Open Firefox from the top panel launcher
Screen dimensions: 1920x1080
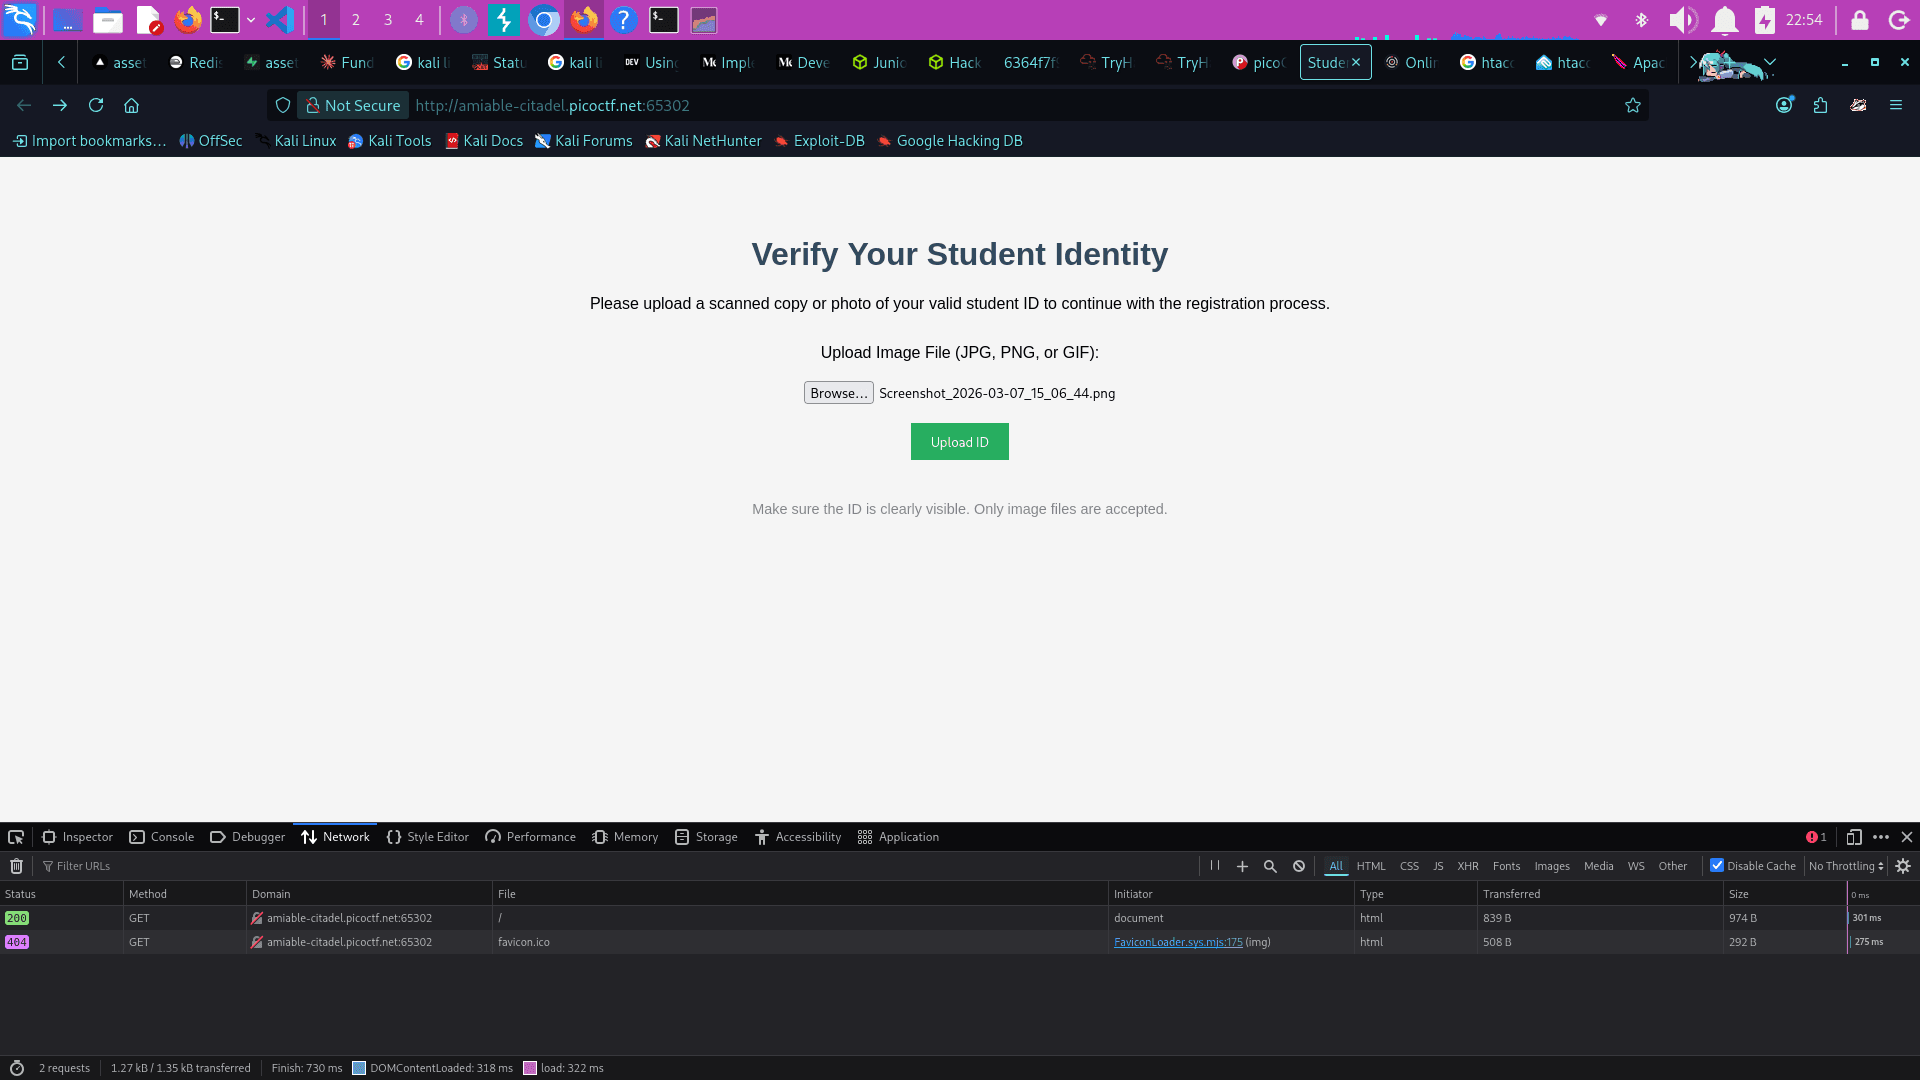click(188, 20)
